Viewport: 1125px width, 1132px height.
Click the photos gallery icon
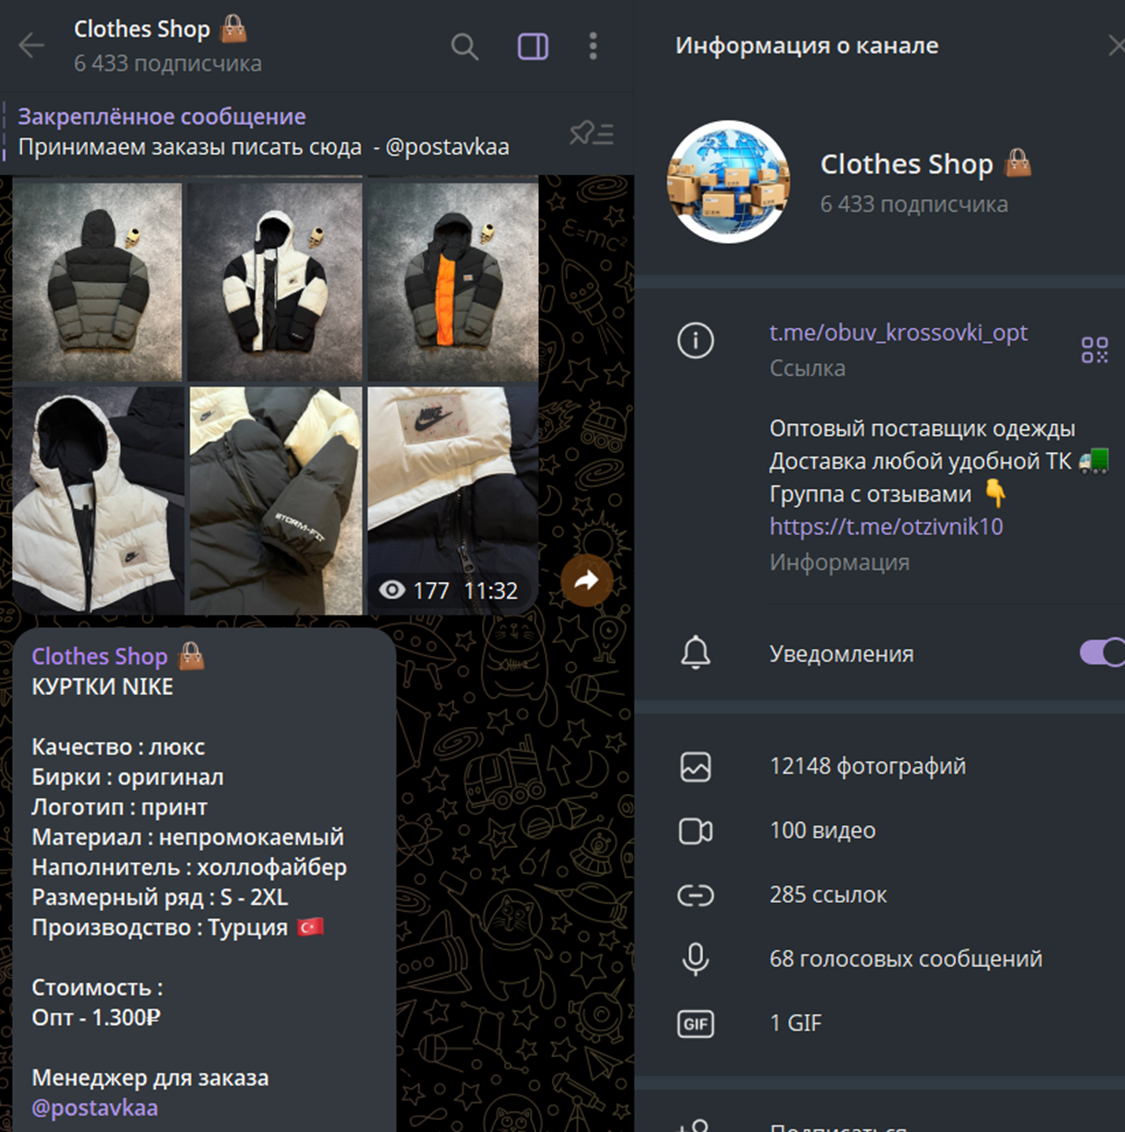[695, 767]
